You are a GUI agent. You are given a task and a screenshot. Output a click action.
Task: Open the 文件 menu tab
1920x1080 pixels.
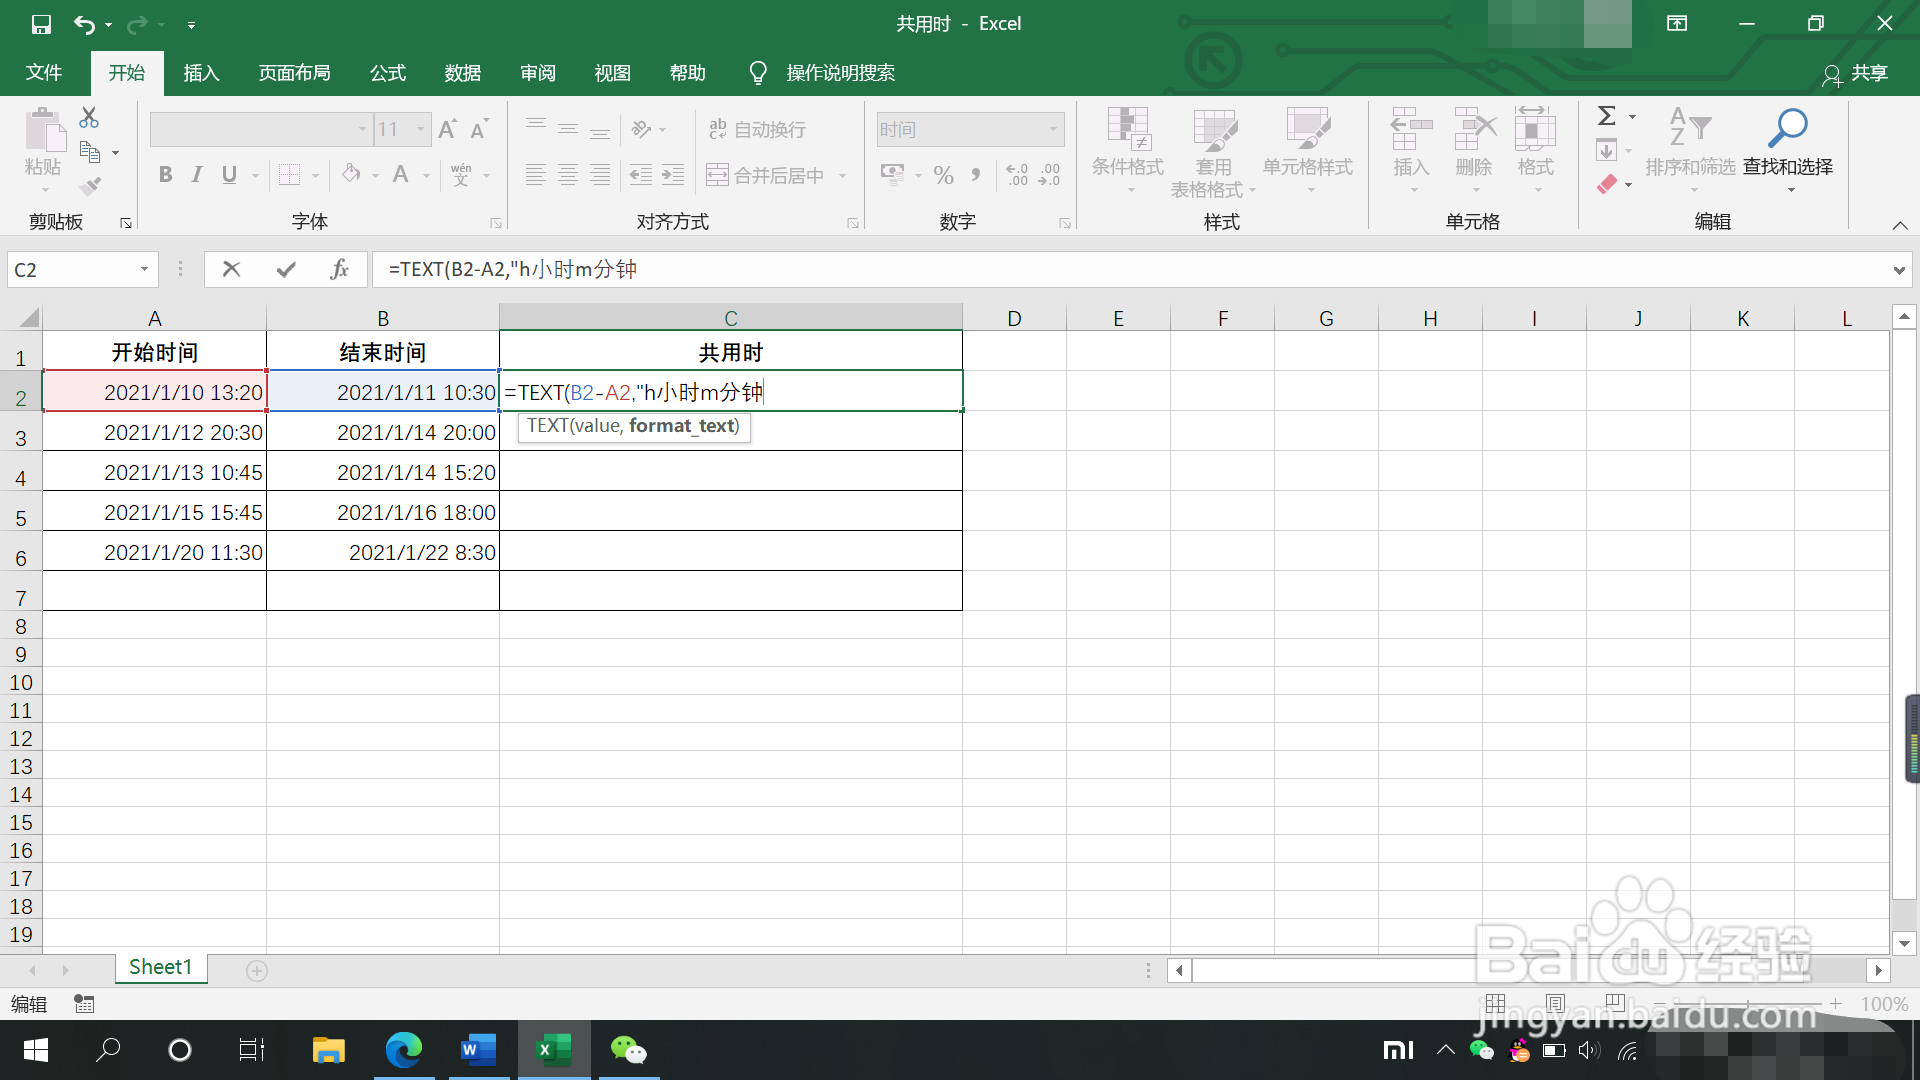[44, 73]
